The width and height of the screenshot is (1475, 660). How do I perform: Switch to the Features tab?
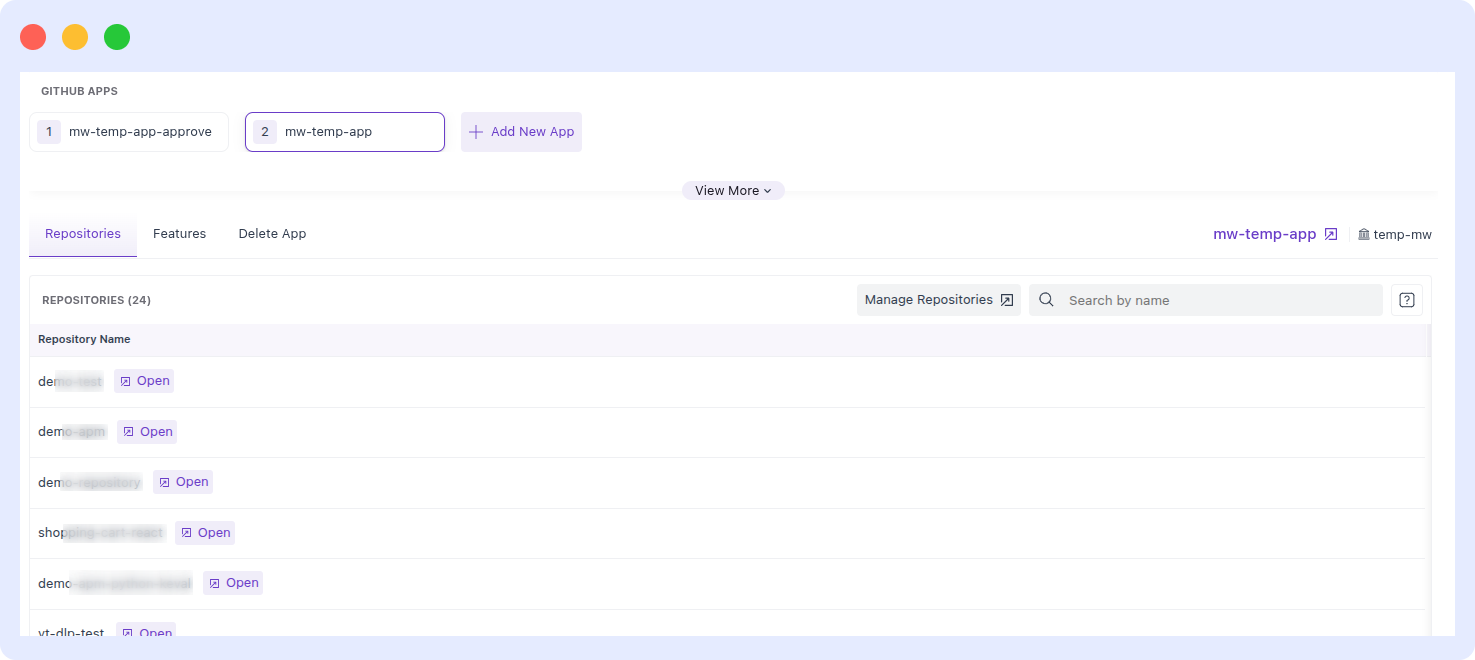pyautogui.click(x=179, y=233)
